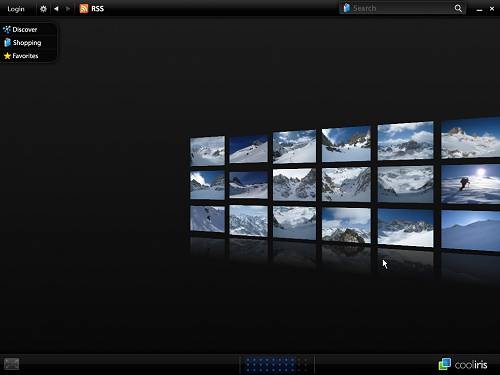Viewport: 500px width, 375px height.
Task: Click the magnifying glass search icon
Action: [458, 8]
